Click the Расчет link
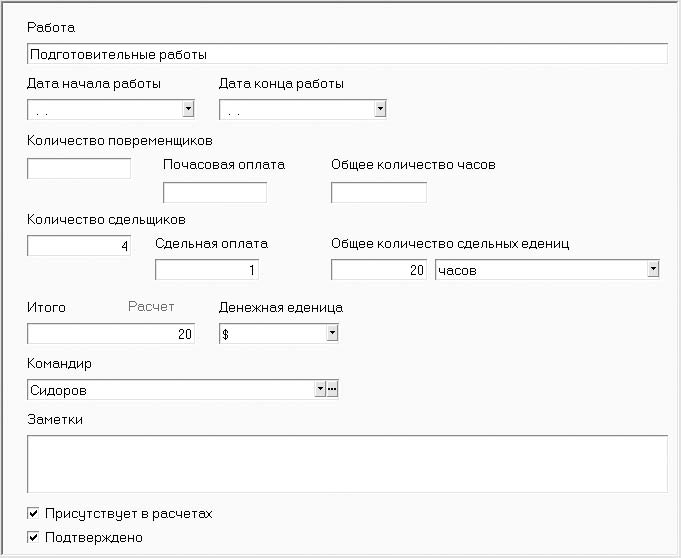681x558 pixels. pos(151,307)
